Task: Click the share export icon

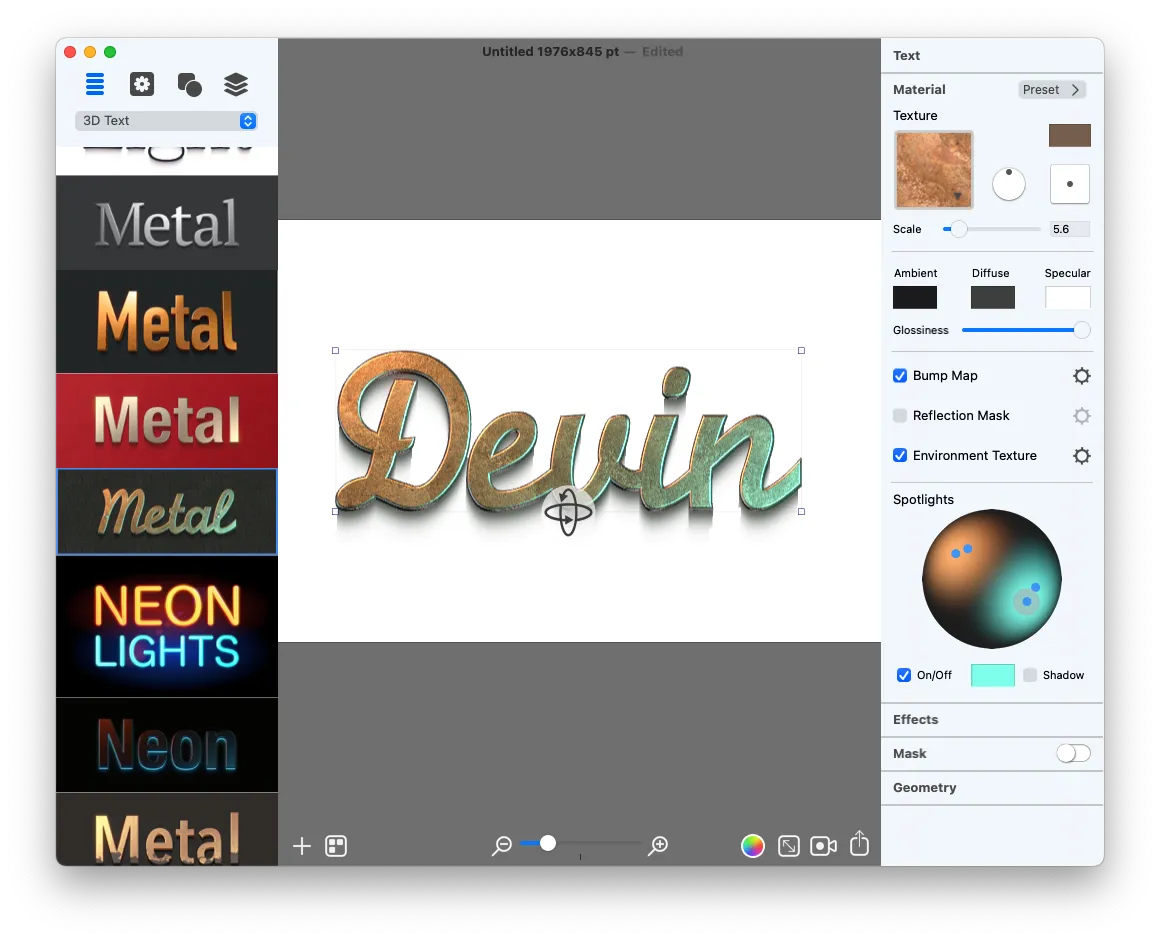Action: [x=859, y=845]
